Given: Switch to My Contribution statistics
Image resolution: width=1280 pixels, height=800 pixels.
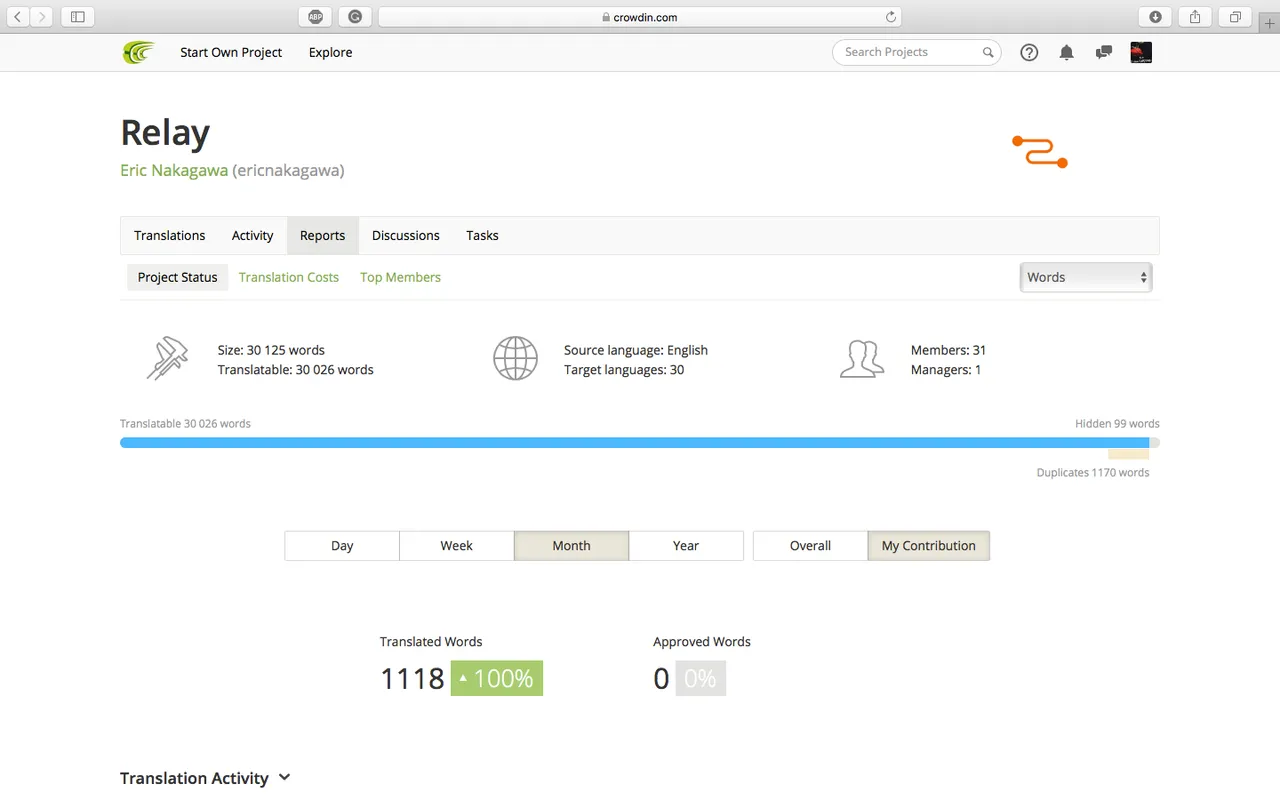Looking at the screenshot, I should (928, 545).
